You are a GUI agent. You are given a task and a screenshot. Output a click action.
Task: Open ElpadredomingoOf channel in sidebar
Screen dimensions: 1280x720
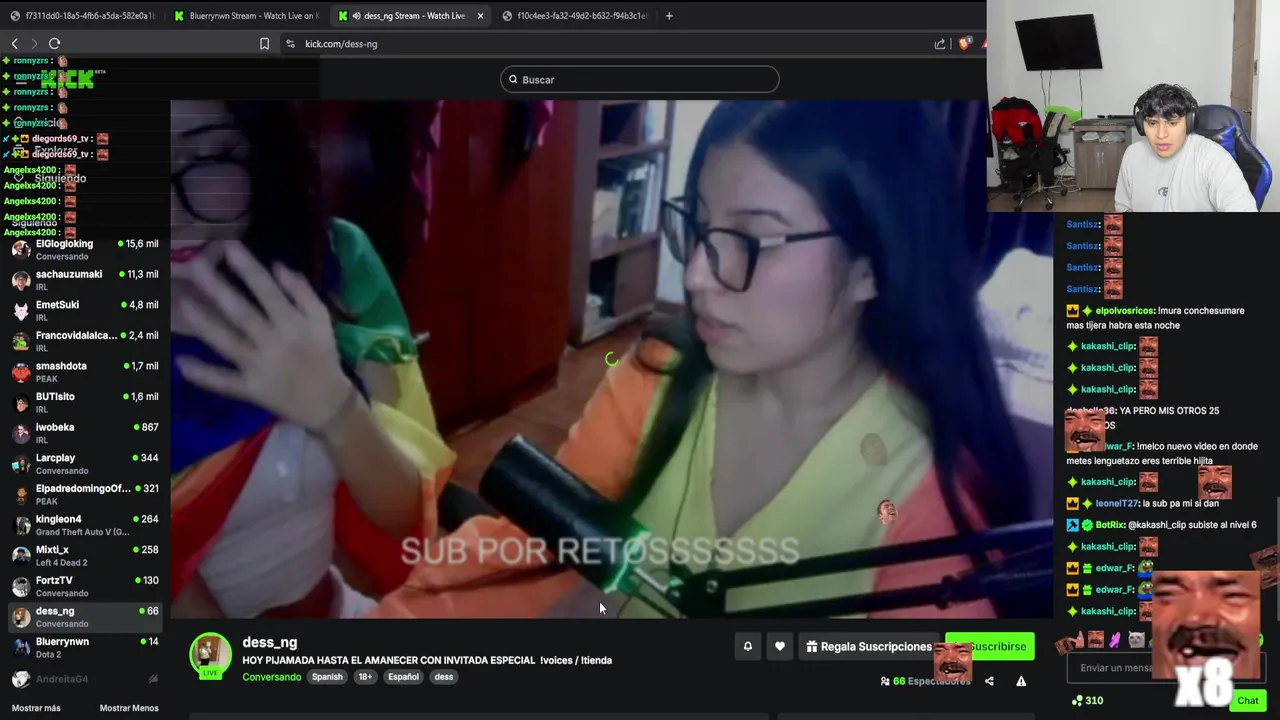point(85,494)
